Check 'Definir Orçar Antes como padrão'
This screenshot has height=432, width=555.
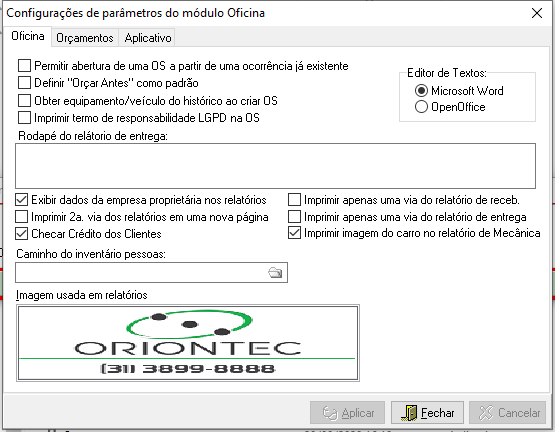pos(24,83)
